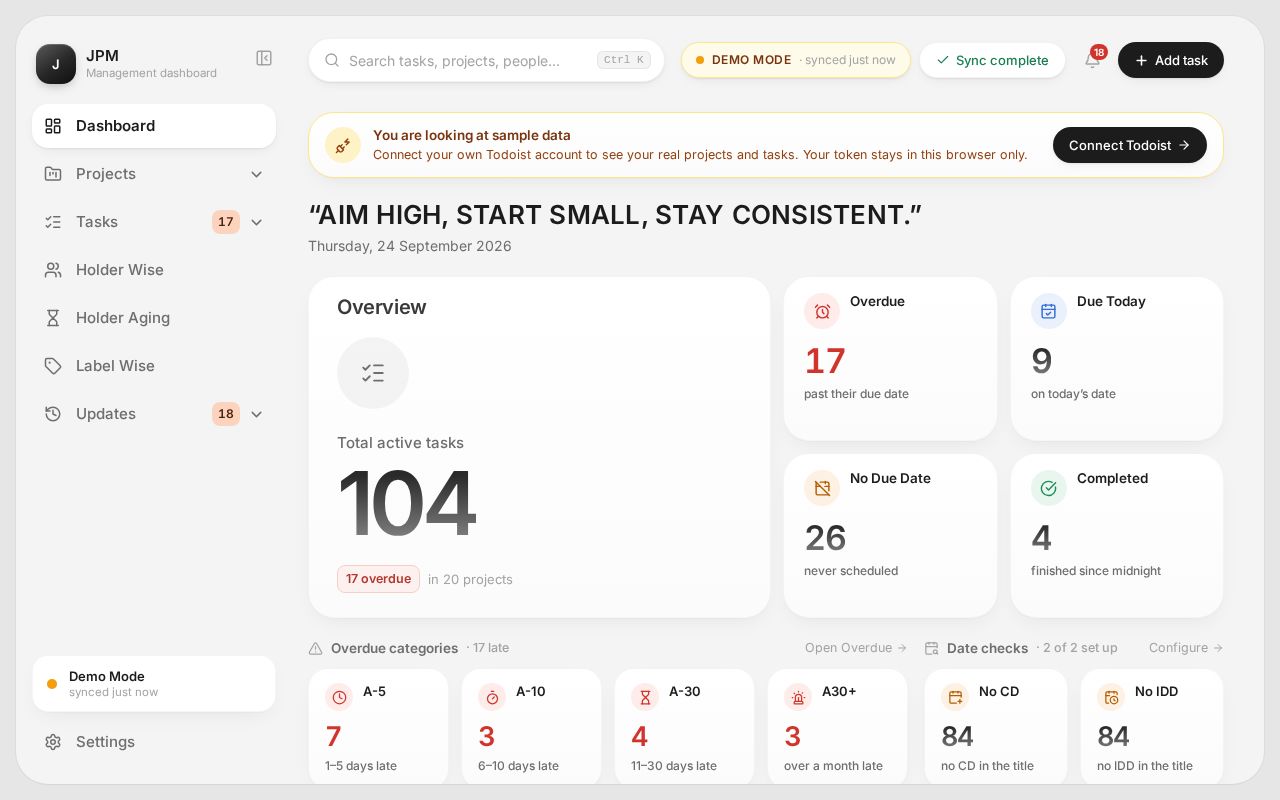Click the 'in 20 projects' text
This screenshot has width=1280, height=800.
click(470, 579)
